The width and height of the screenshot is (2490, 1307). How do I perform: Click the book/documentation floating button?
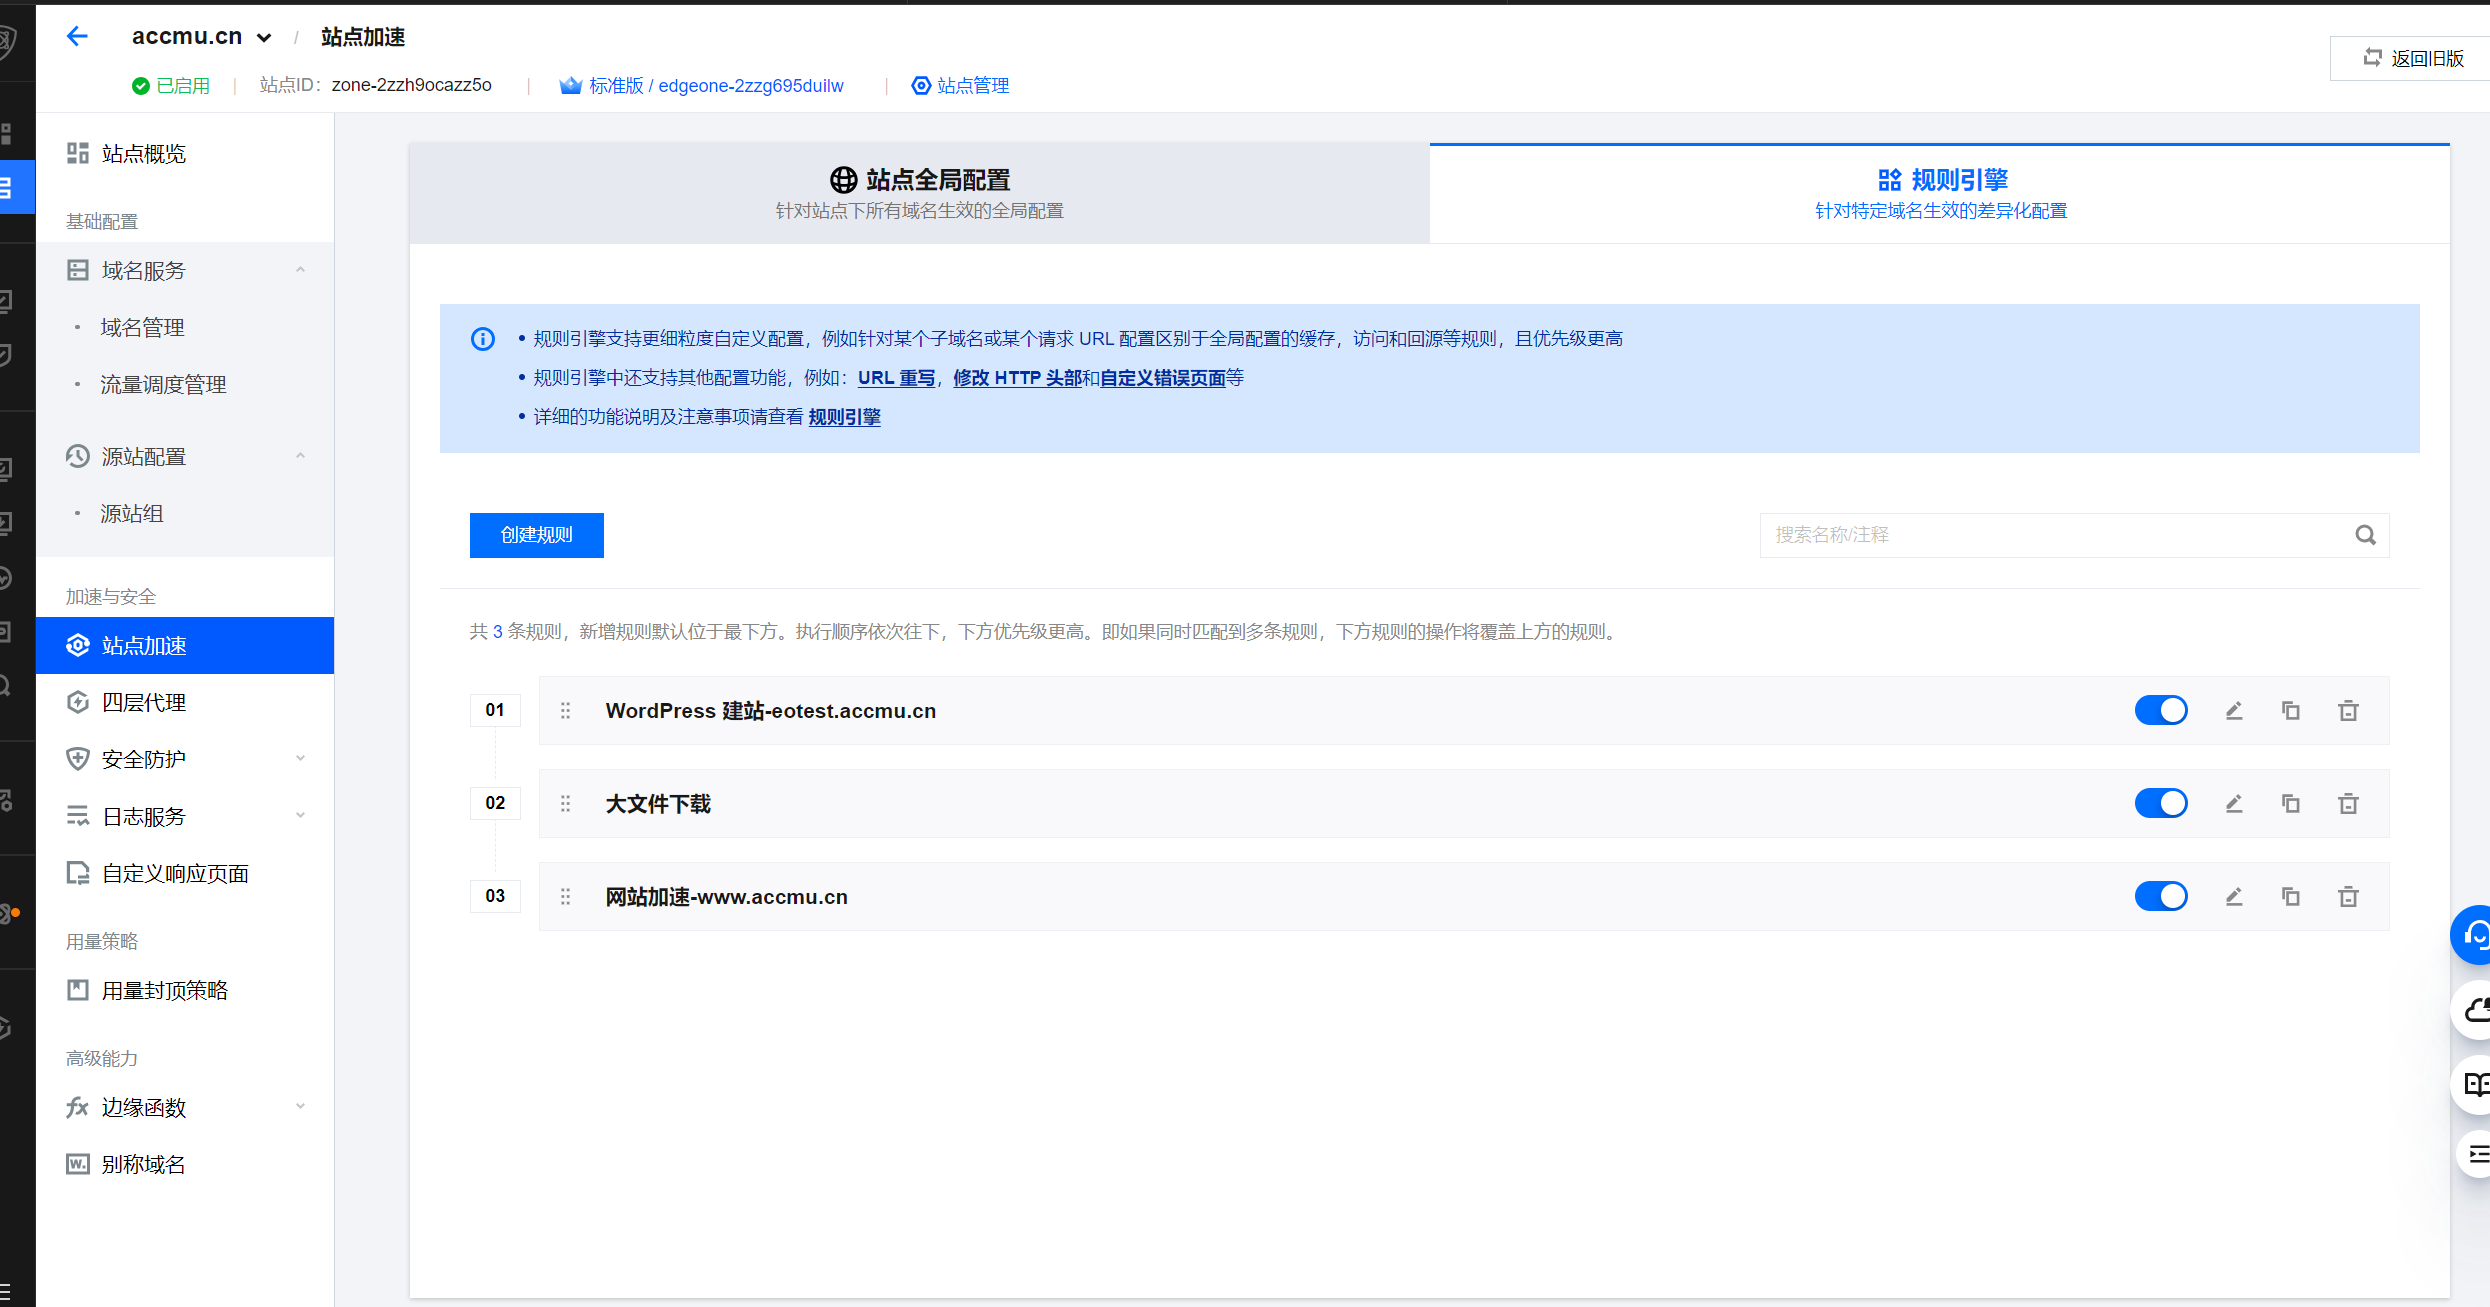(x=2472, y=1085)
